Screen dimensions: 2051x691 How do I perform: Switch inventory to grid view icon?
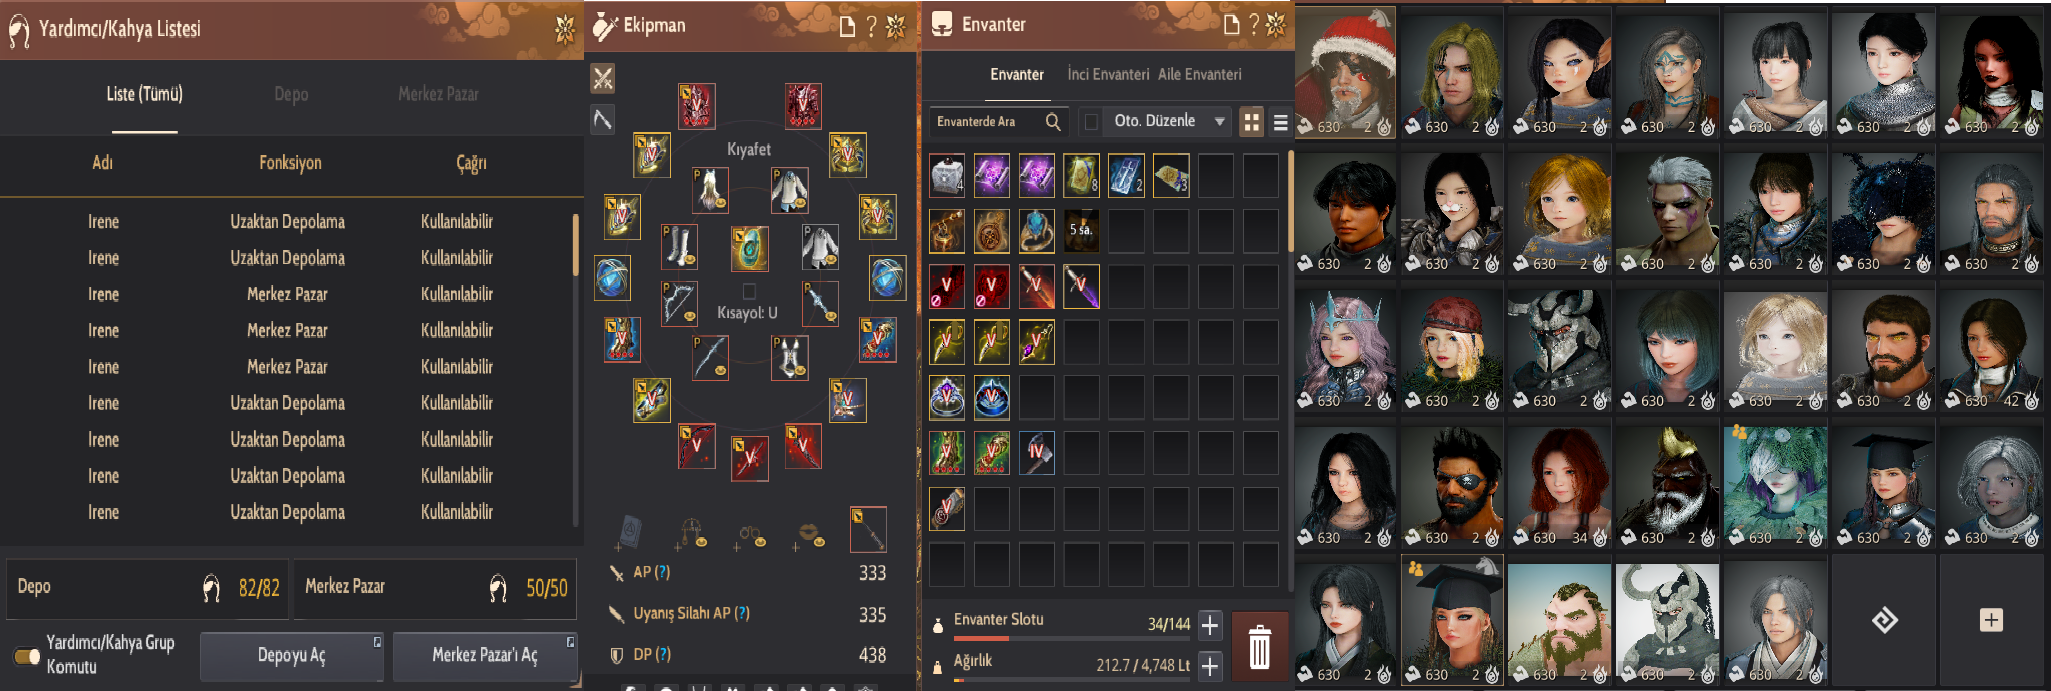[1251, 122]
